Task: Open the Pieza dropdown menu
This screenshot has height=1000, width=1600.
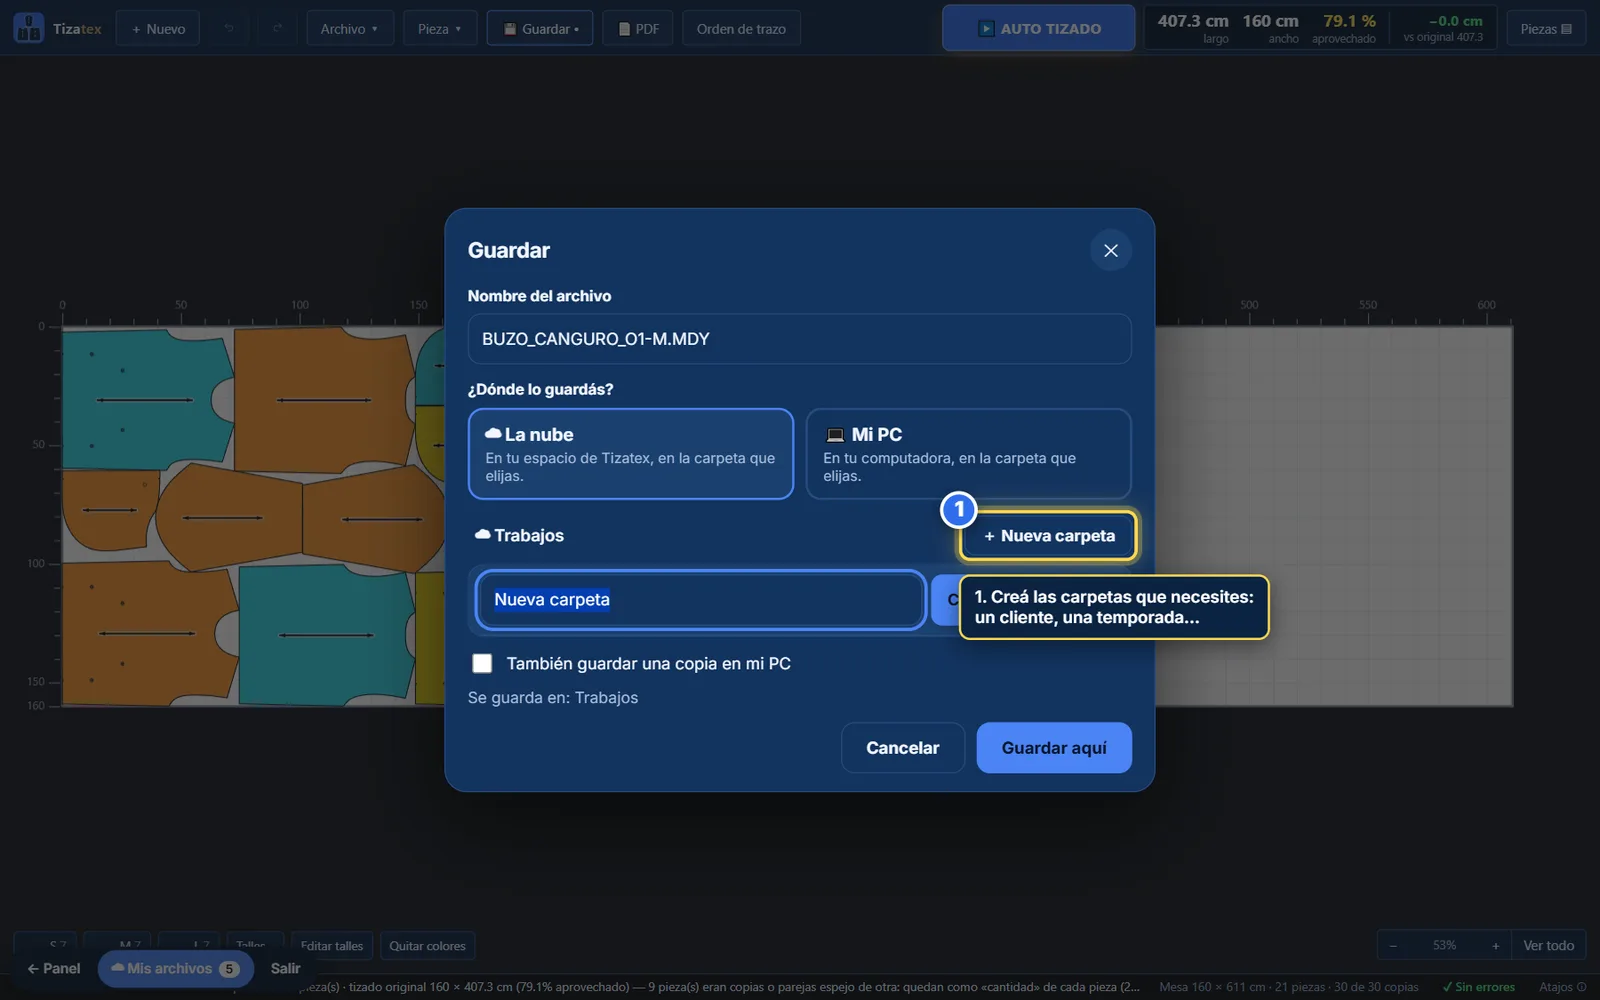Action: [x=439, y=29]
